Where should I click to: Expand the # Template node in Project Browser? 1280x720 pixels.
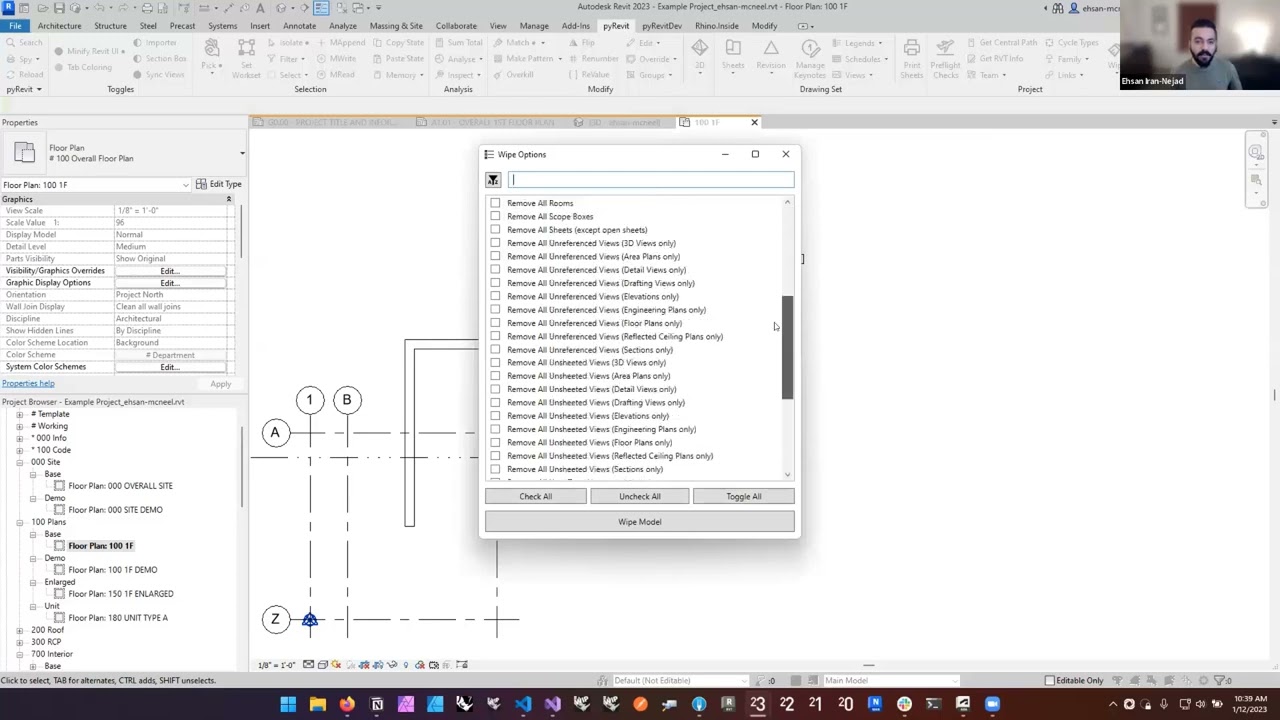click(20, 414)
